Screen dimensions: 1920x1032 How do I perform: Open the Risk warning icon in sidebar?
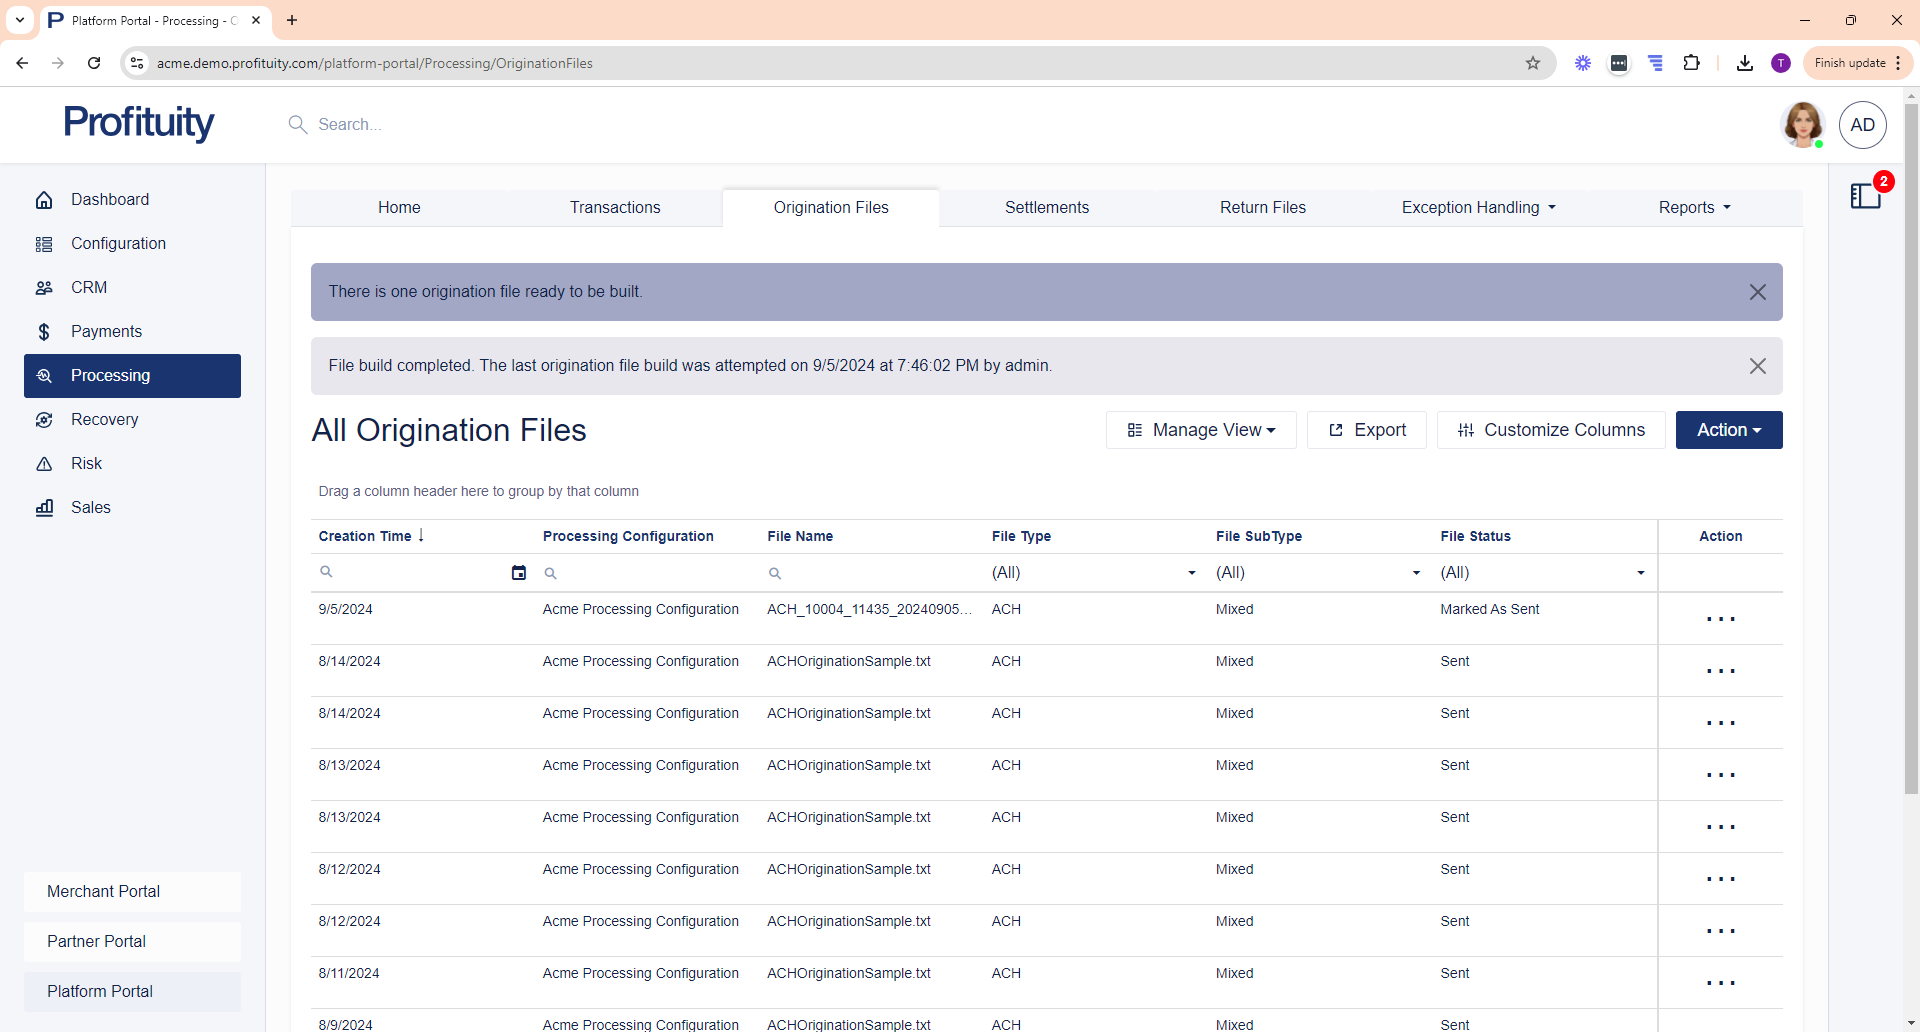click(x=44, y=464)
